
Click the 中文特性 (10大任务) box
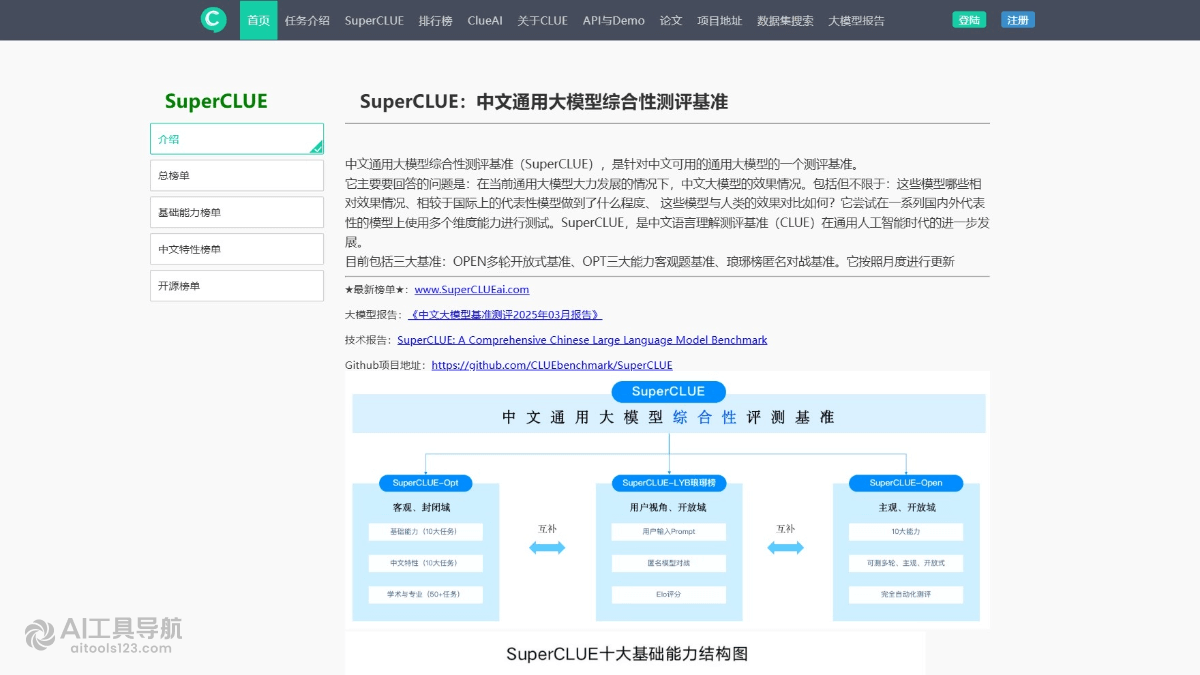tap(426, 563)
